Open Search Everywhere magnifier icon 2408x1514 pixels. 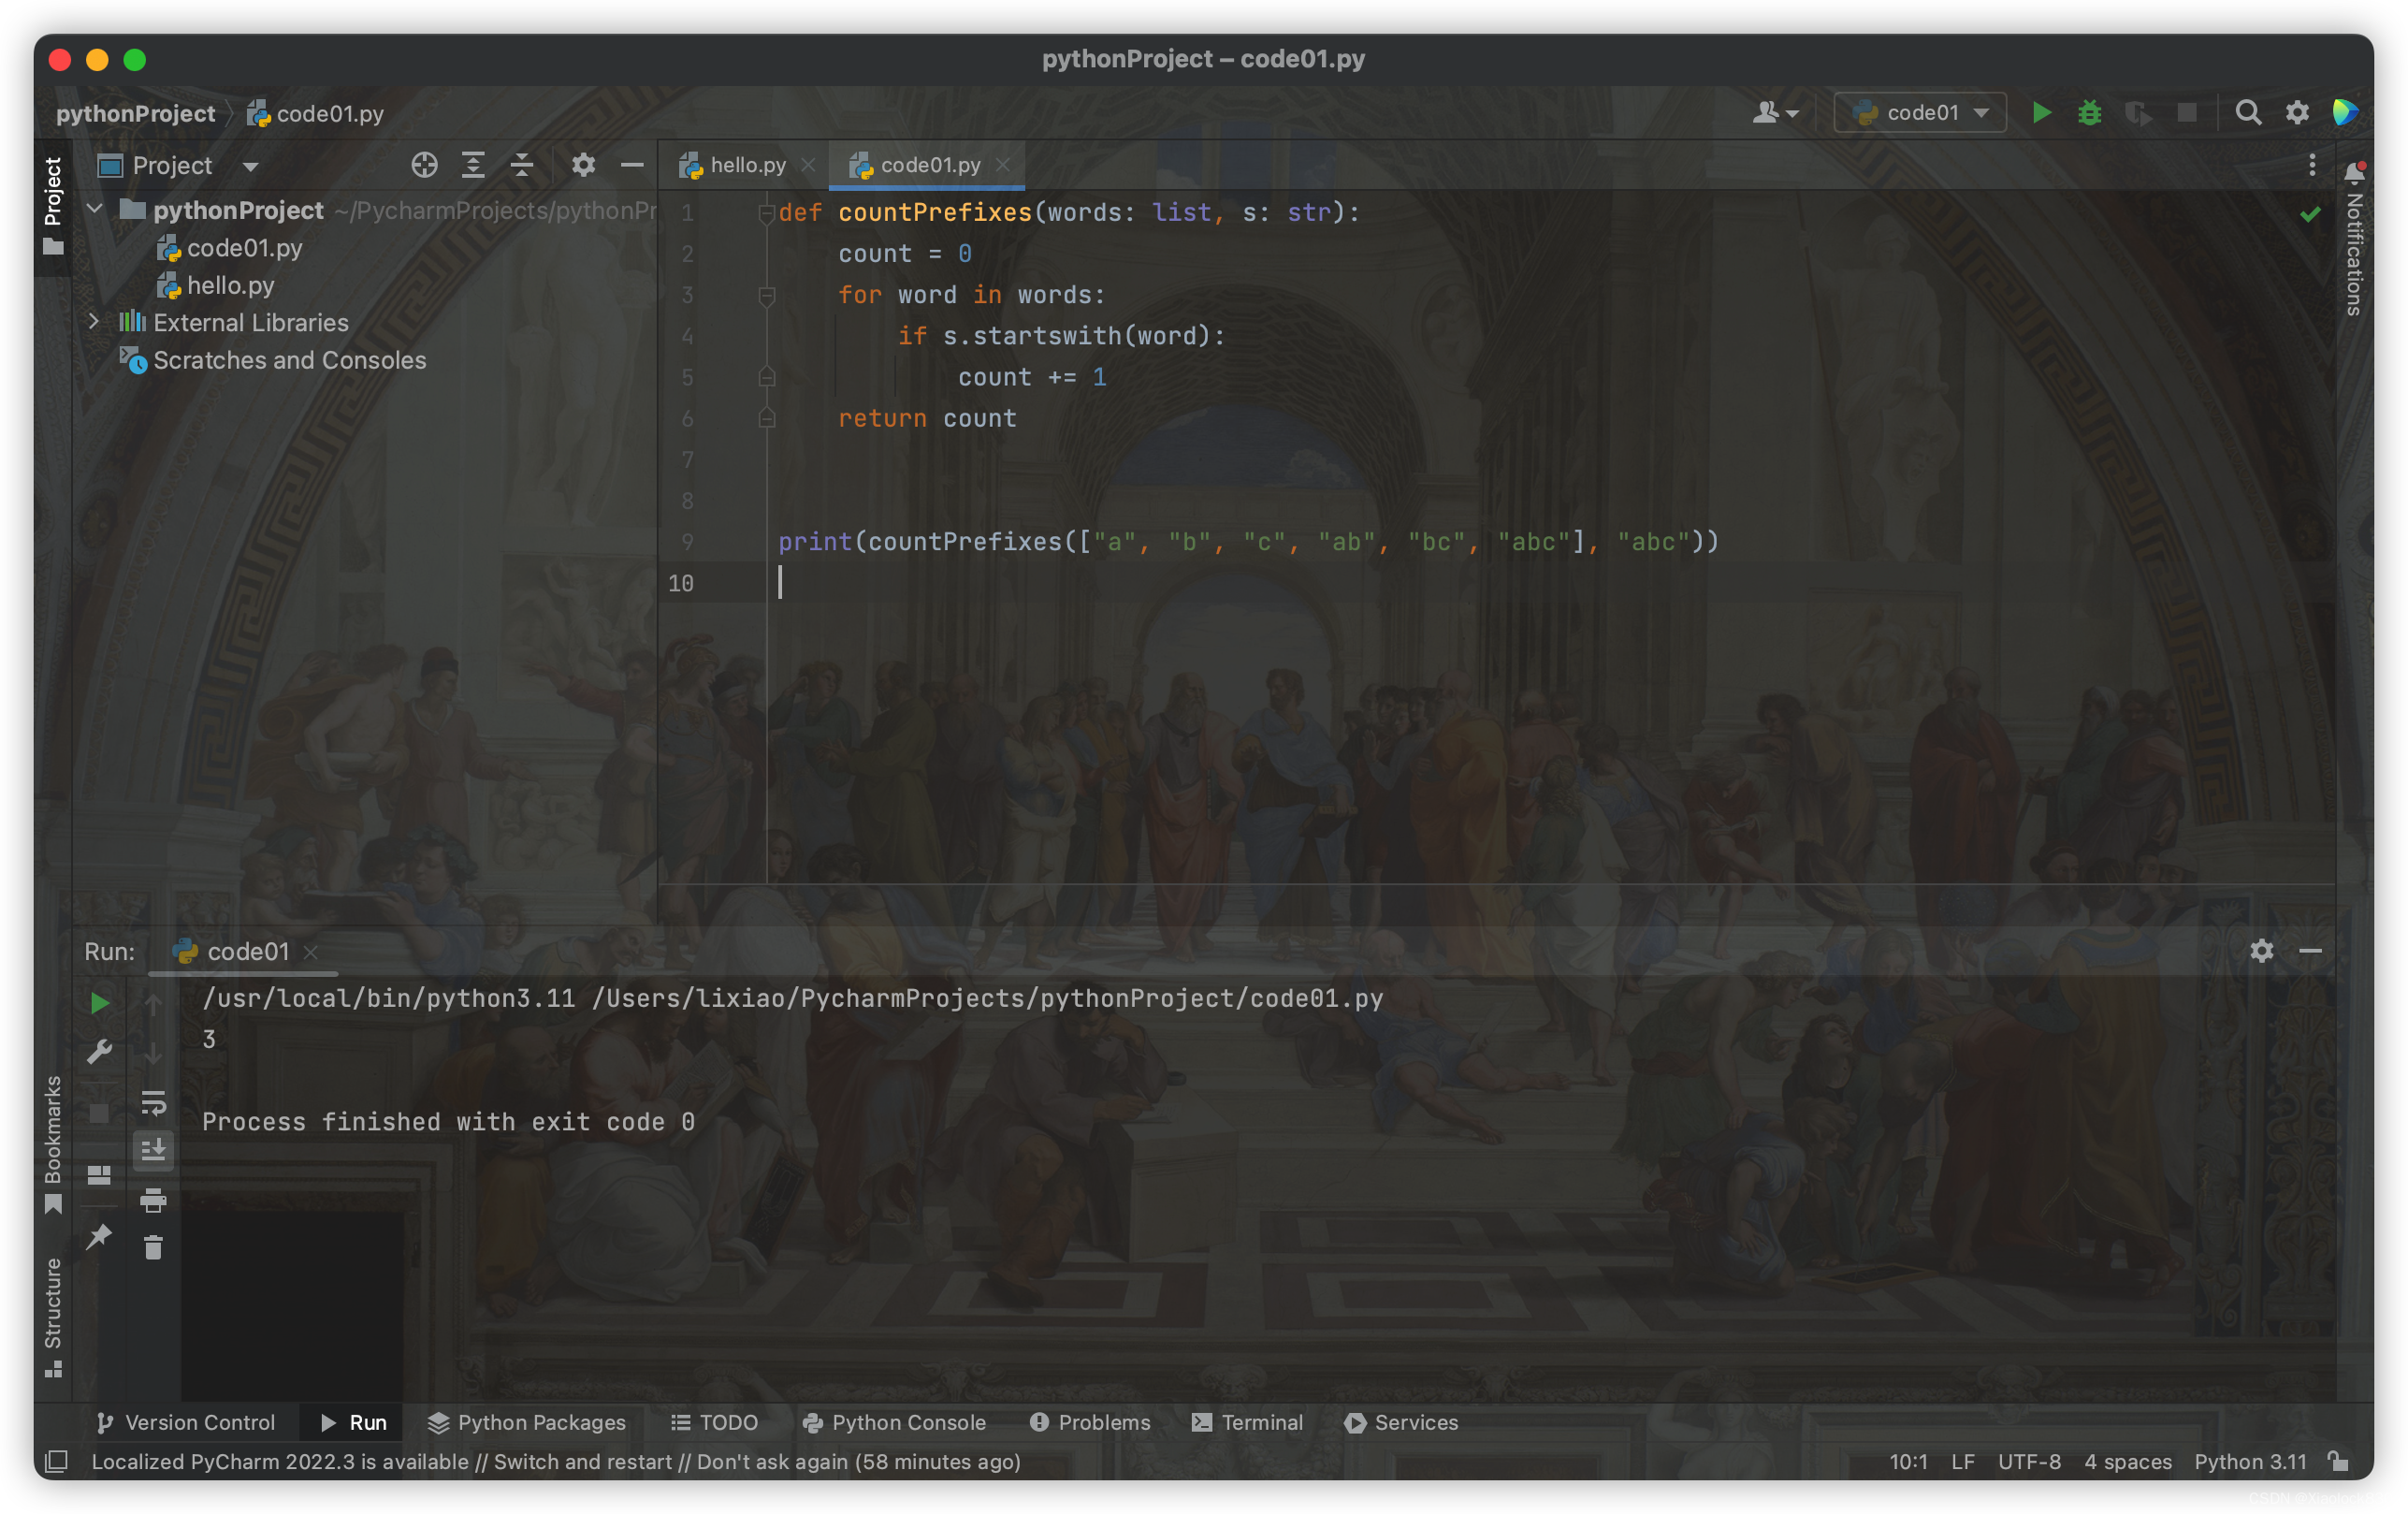click(2248, 112)
